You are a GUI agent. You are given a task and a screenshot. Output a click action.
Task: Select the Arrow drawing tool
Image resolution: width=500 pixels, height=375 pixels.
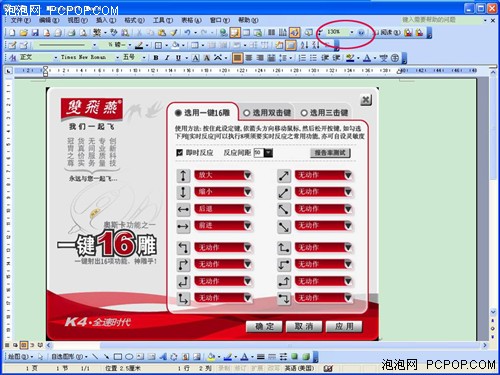point(106,357)
